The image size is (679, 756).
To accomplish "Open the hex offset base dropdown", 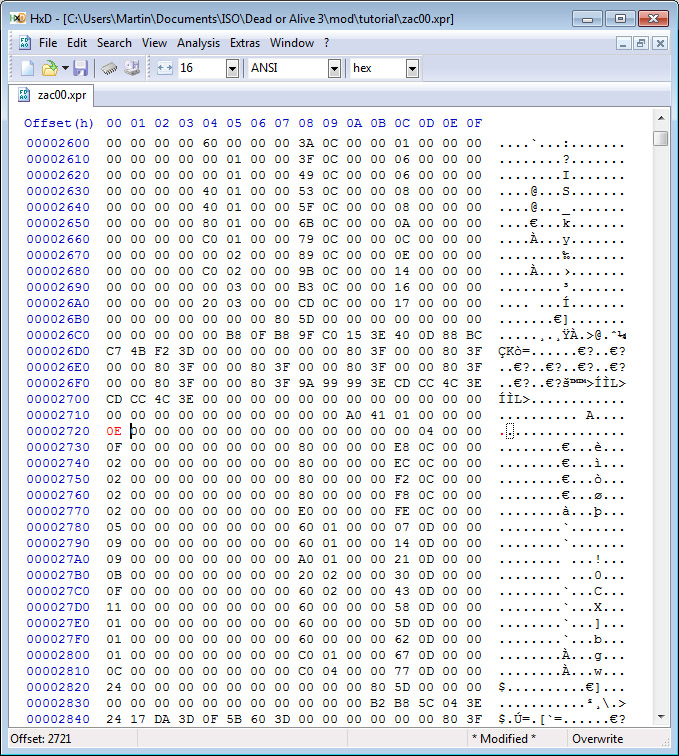I will pos(412,68).
